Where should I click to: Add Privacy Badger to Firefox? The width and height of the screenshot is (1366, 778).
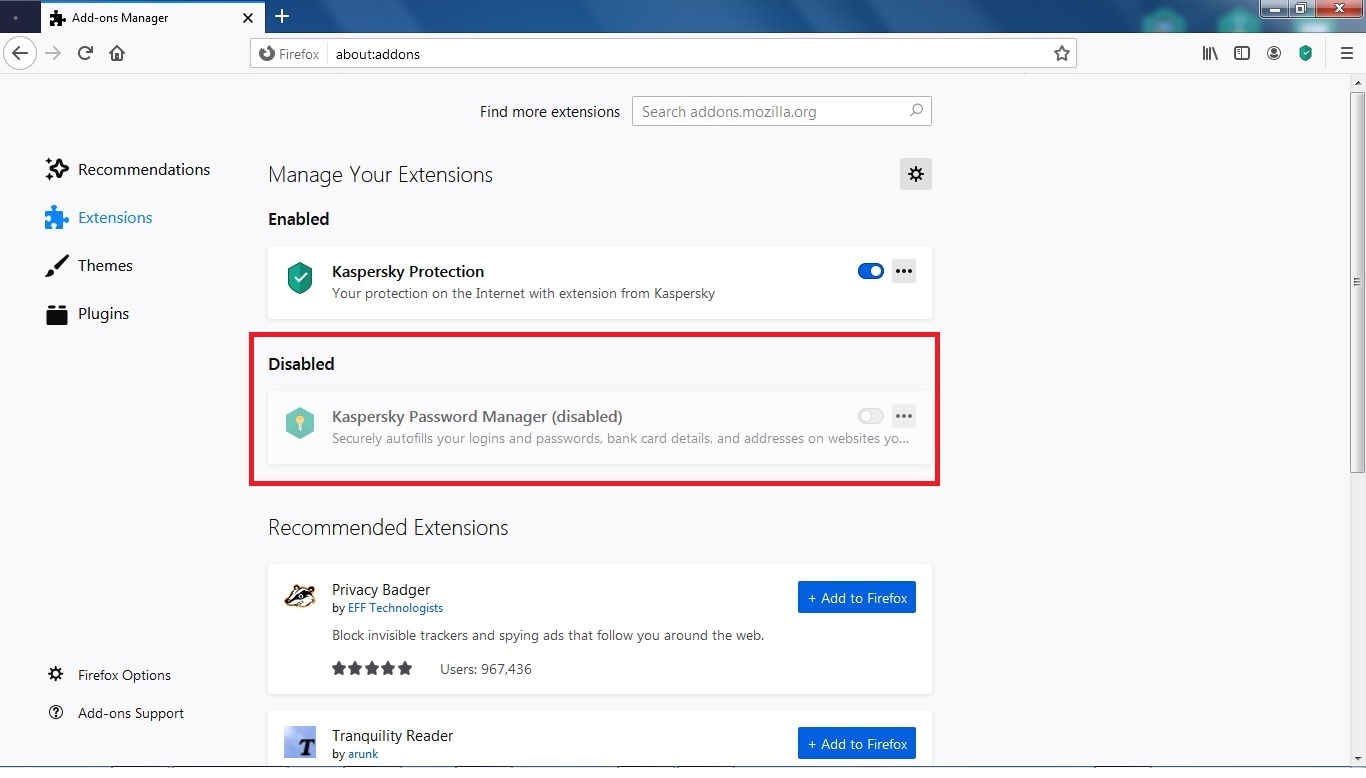click(x=857, y=598)
